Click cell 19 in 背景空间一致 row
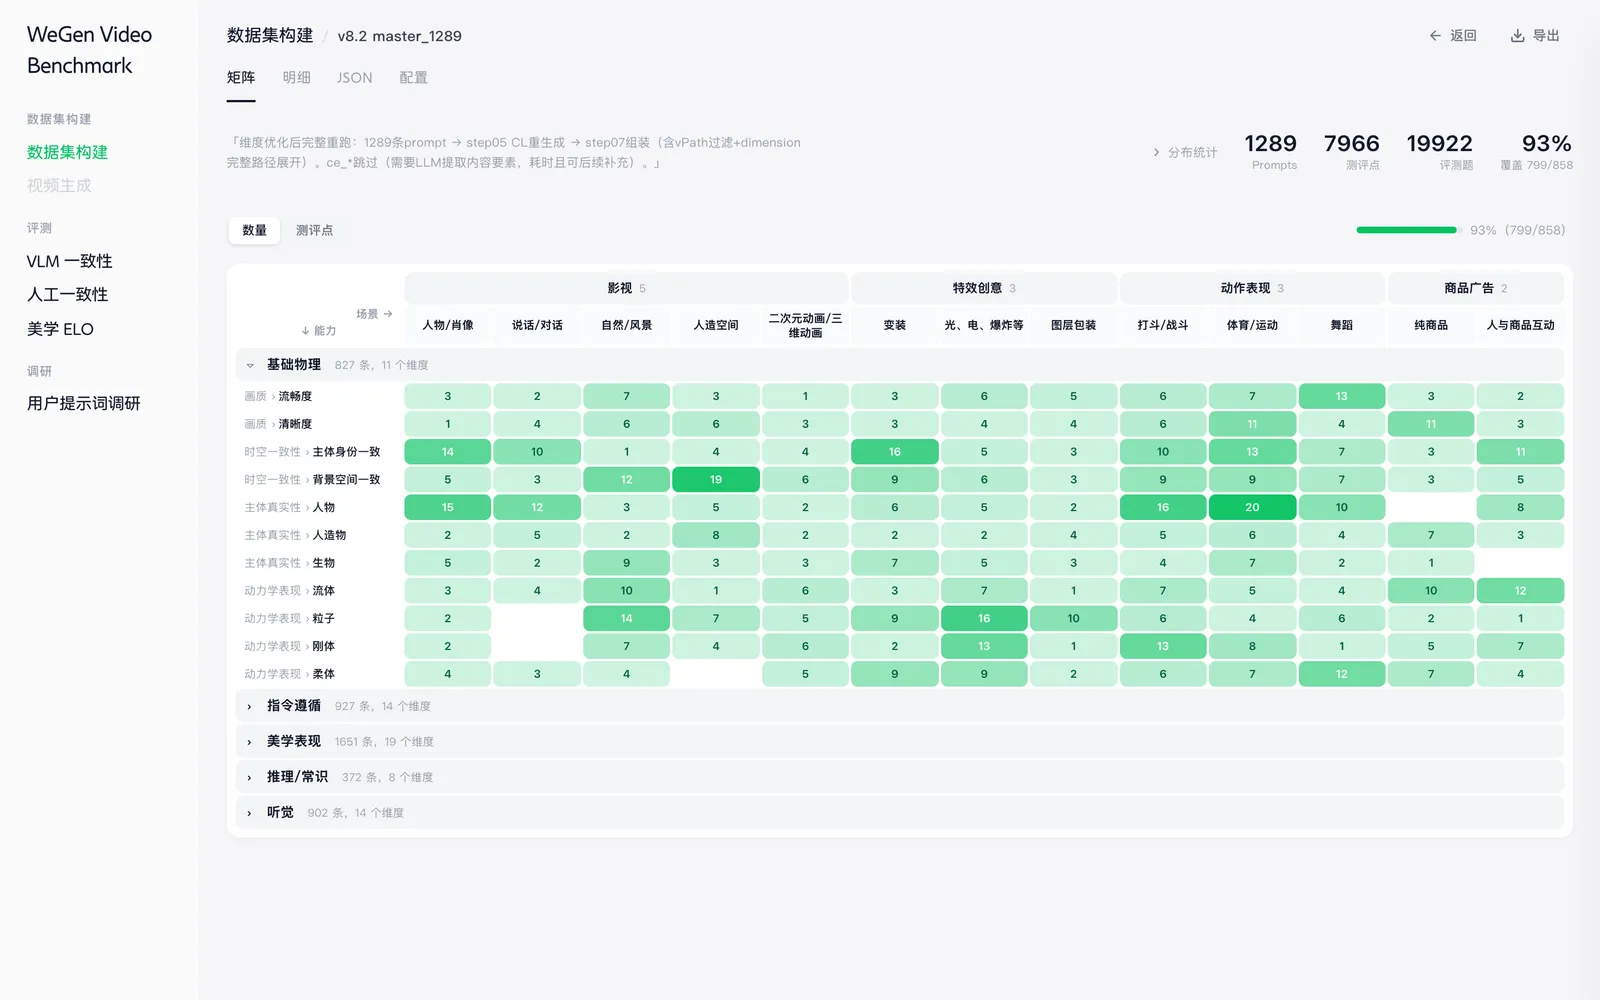Viewport: 1600px width, 1000px height. 716,480
